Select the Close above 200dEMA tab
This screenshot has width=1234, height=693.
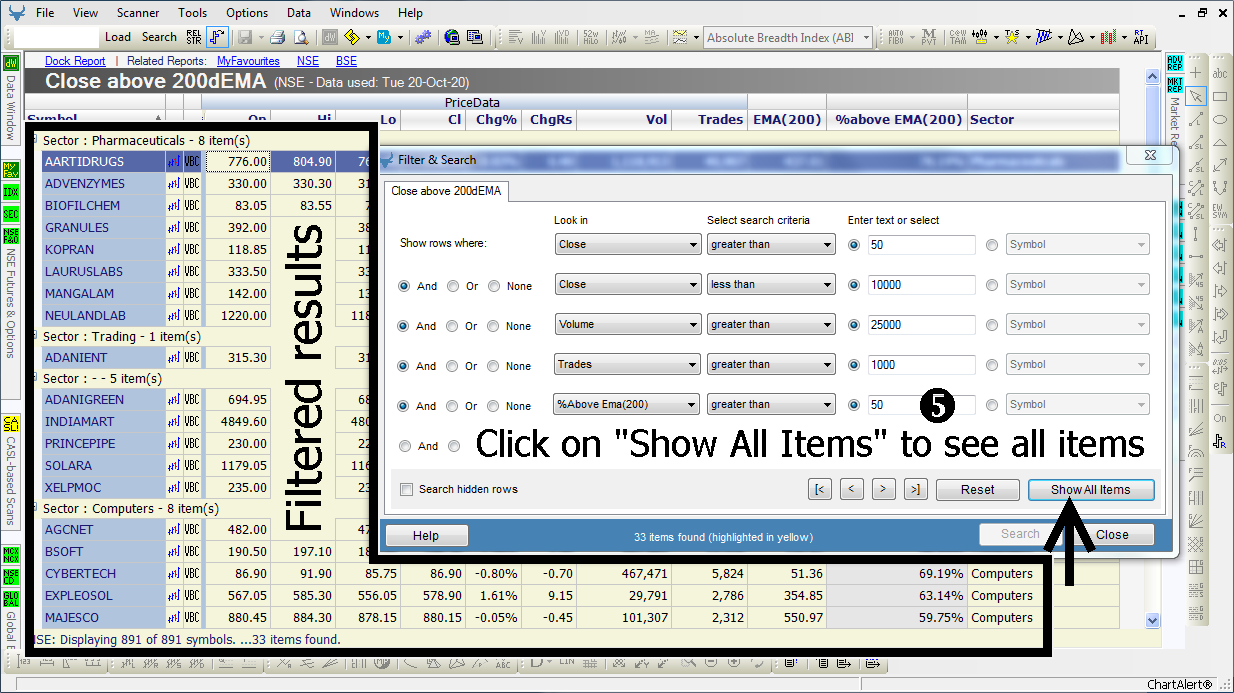tap(446, 191)
